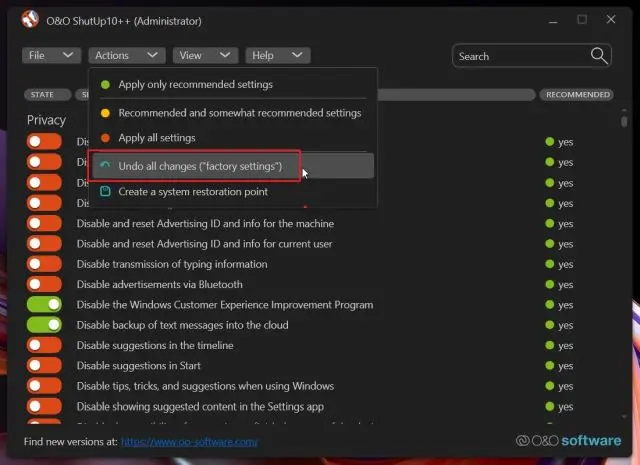The image size is (640, 465).
Task: Click green recommended dot for tips, tricks row
Action: pyautogui.click(x=550, y=386)
